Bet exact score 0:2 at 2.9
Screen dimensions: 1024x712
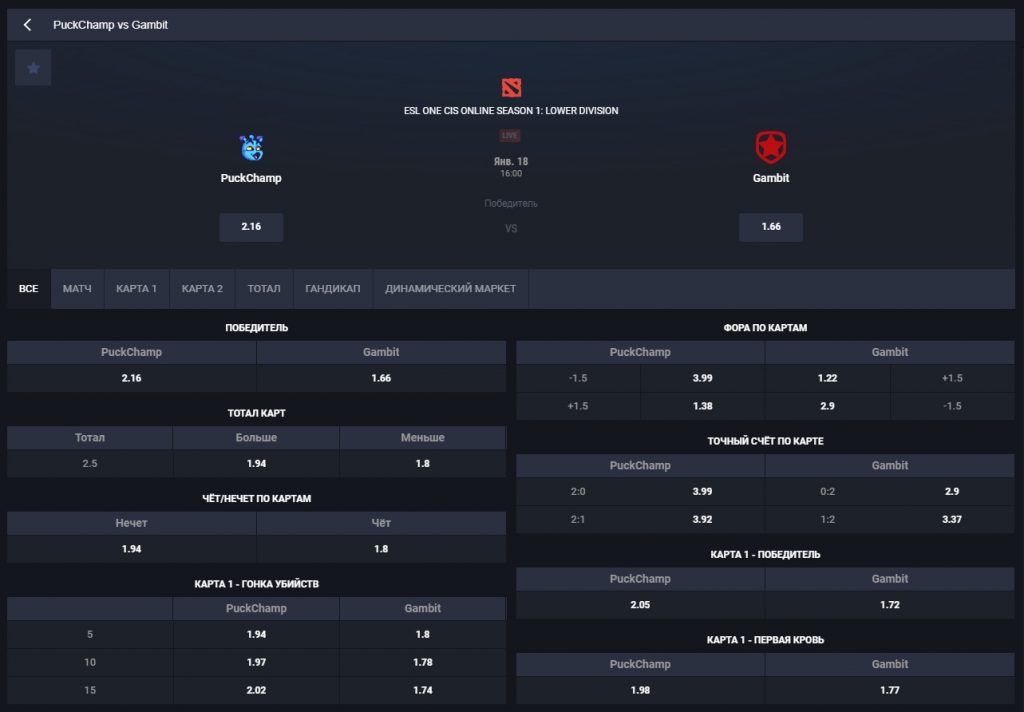point(952,492)
